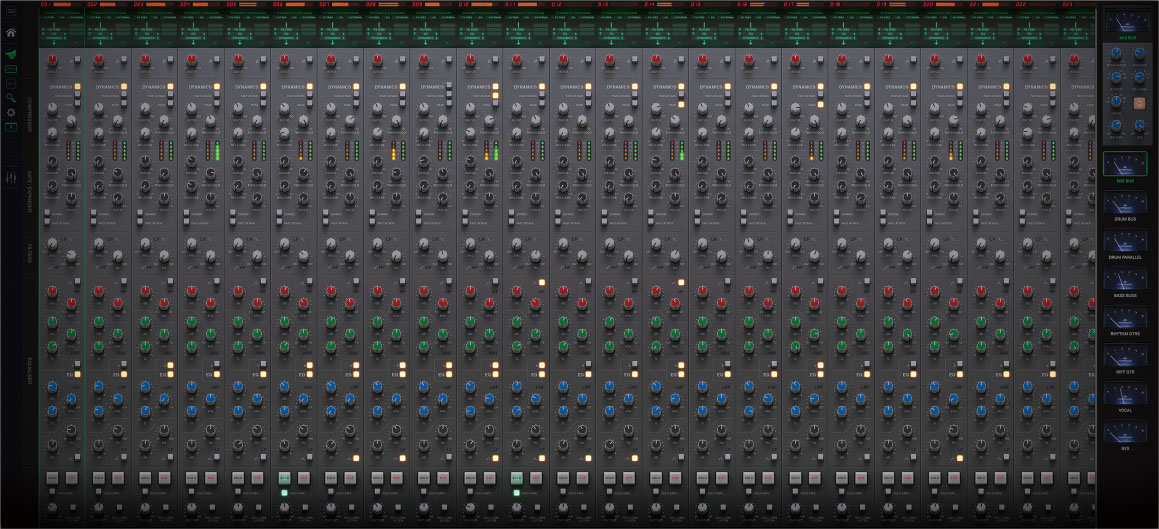Select the RHYTHM GTRS meter thumbnail

(x=1125, y=318)
